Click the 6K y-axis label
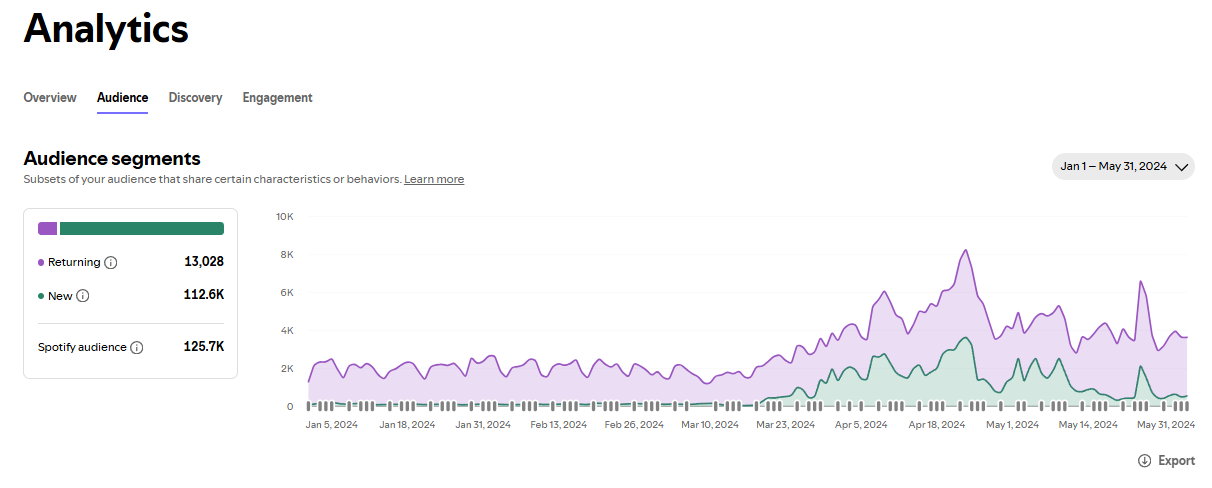1212x488 pixels. pos(287,293)
